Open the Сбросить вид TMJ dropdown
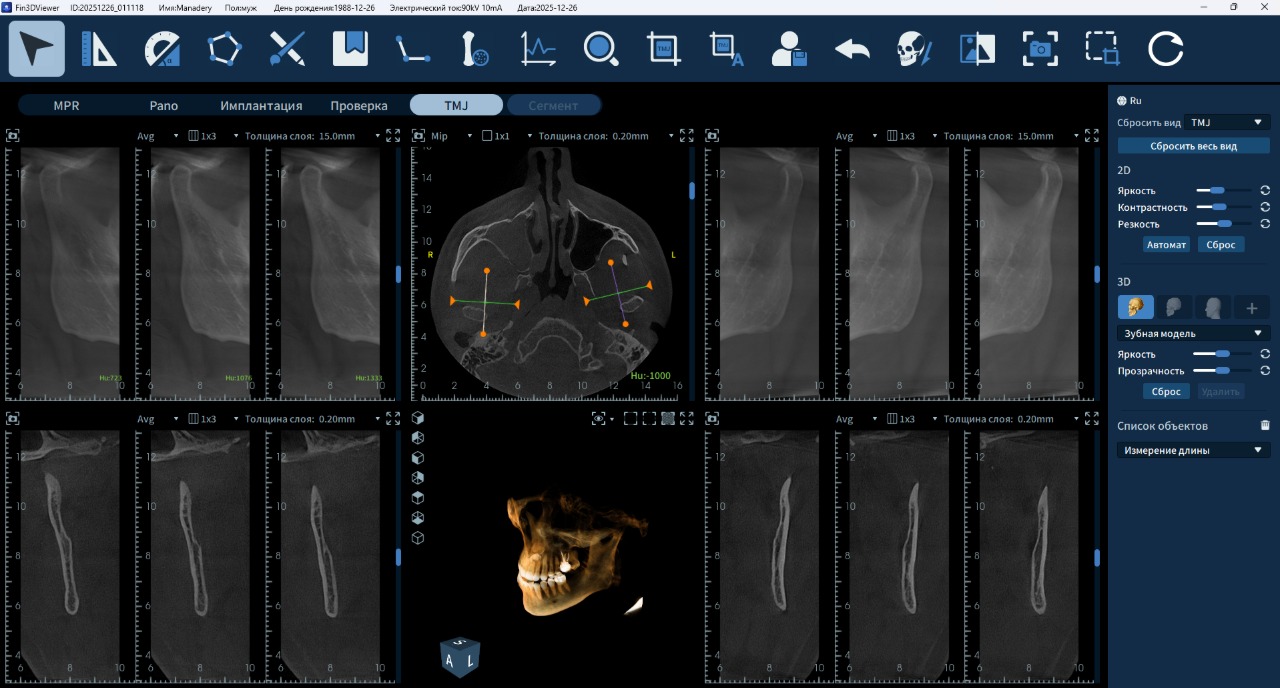This screenshot has height=688, width=1280. (1227, 122)
